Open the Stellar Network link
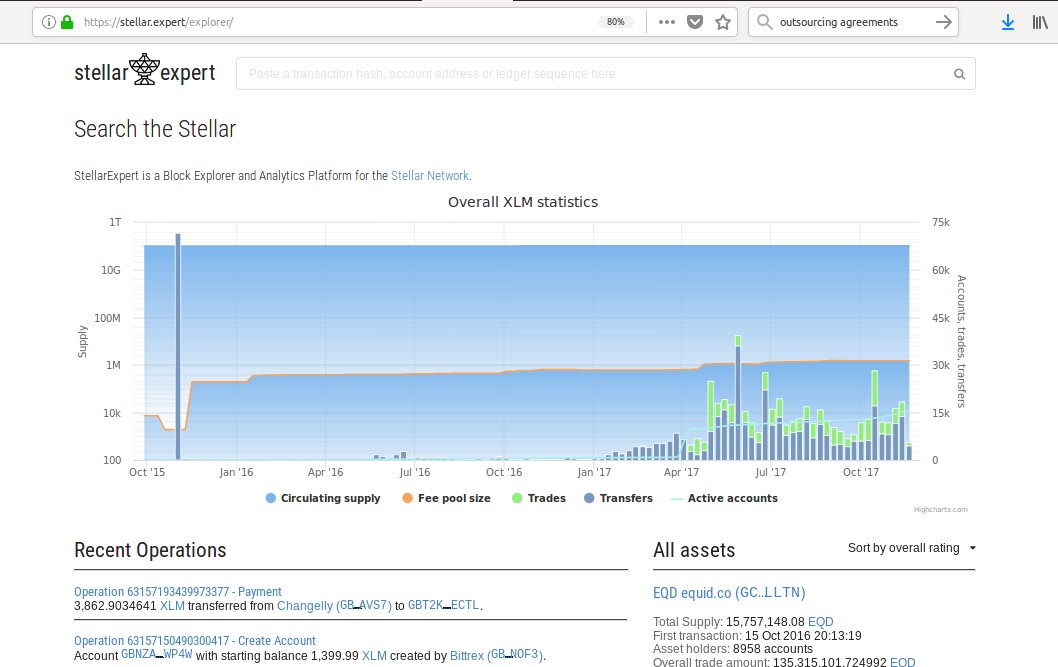 point(430,175)
